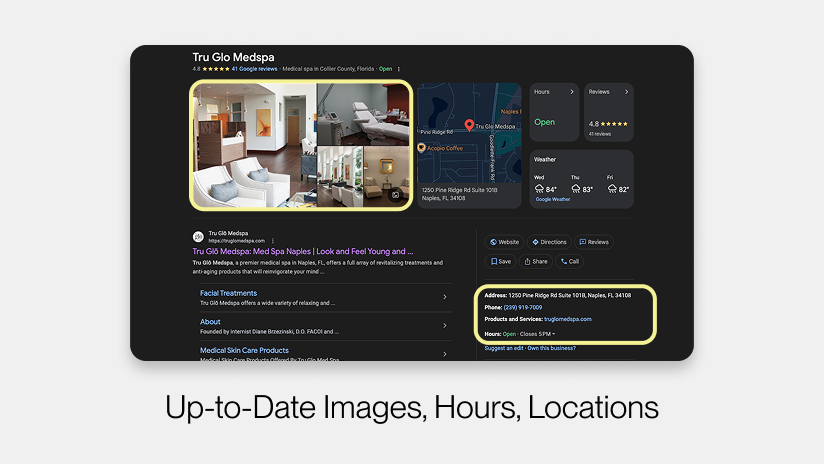Click Own this business? link
Screen dimensions: 824x464
click(x=551, y=348)
